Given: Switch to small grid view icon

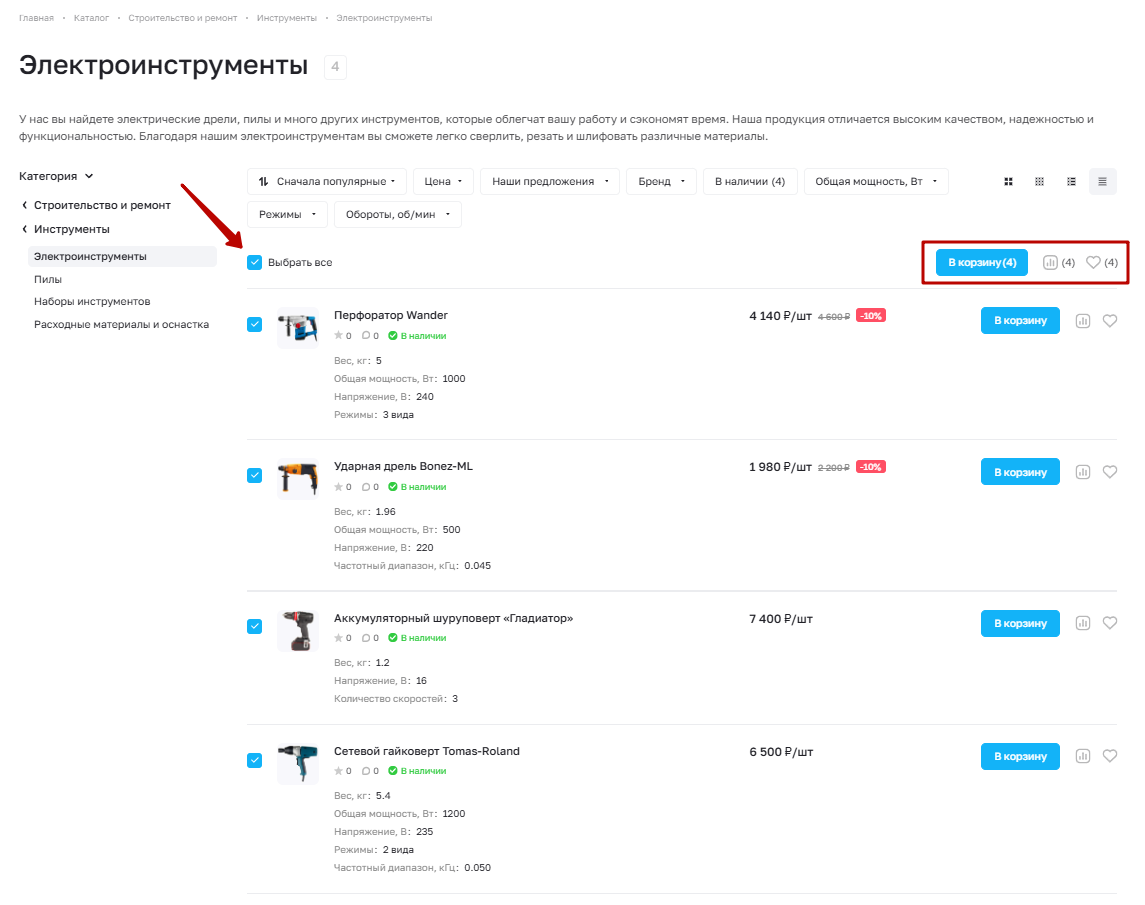Looking at the screenshot, I should point(1039,181).
